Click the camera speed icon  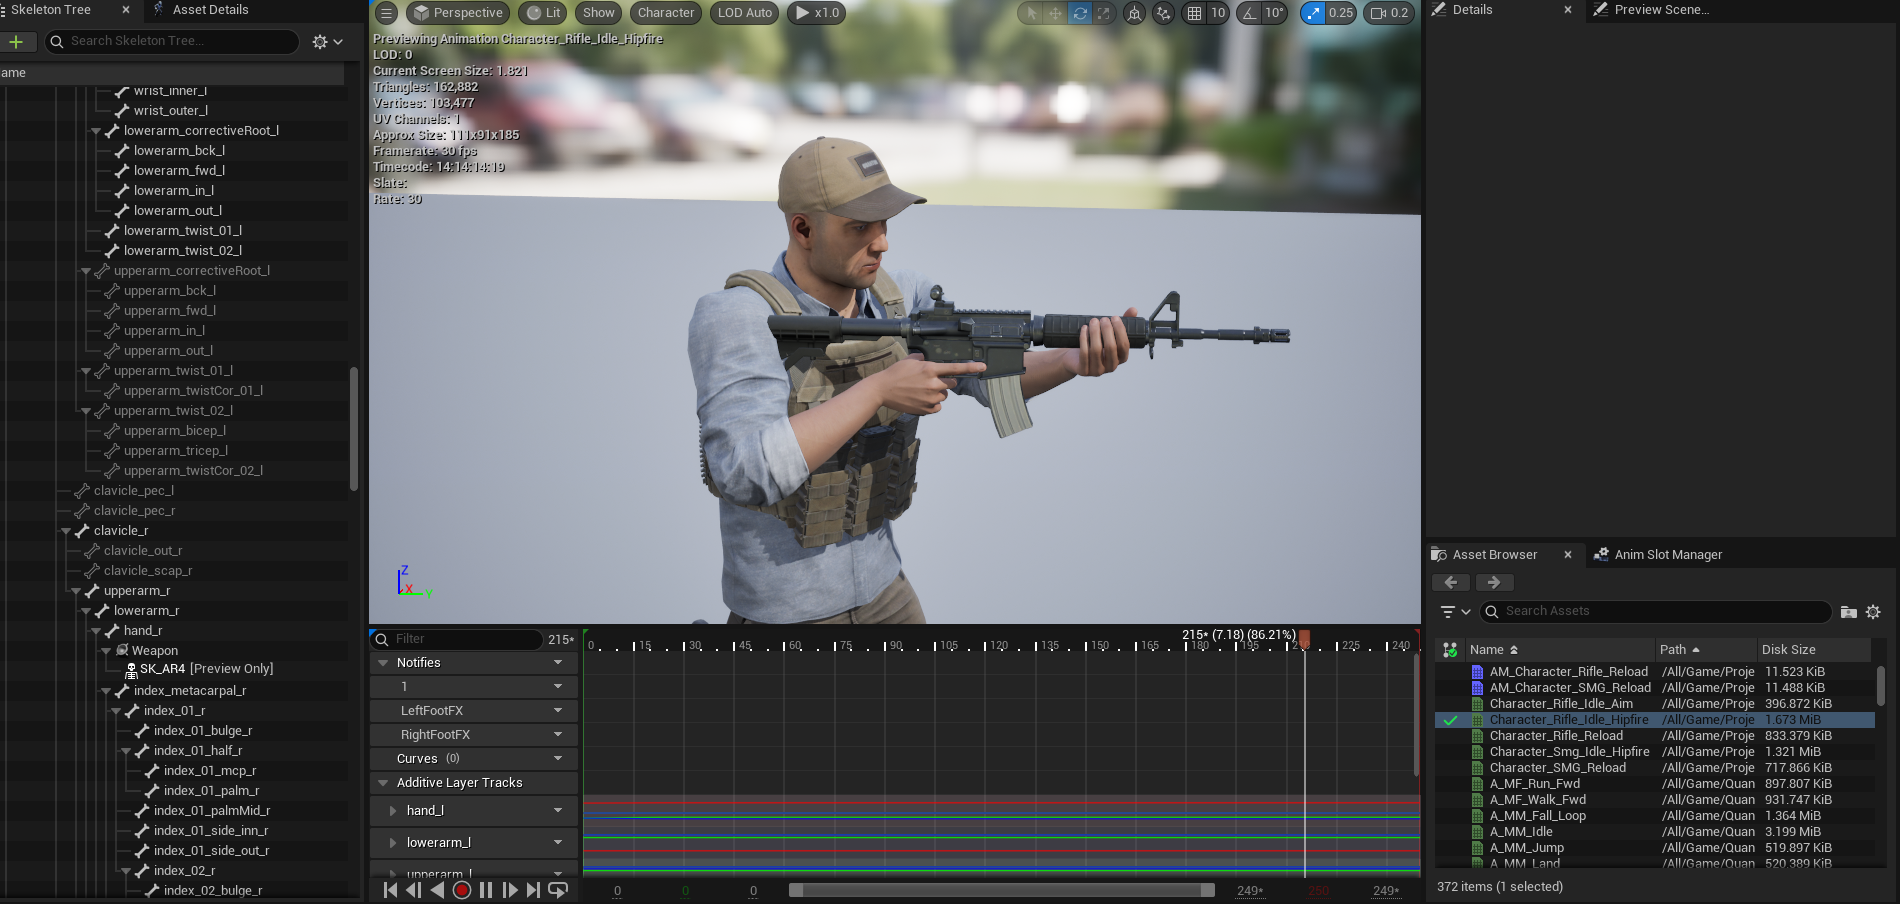pyautogui.click(x=1376, y=13)
